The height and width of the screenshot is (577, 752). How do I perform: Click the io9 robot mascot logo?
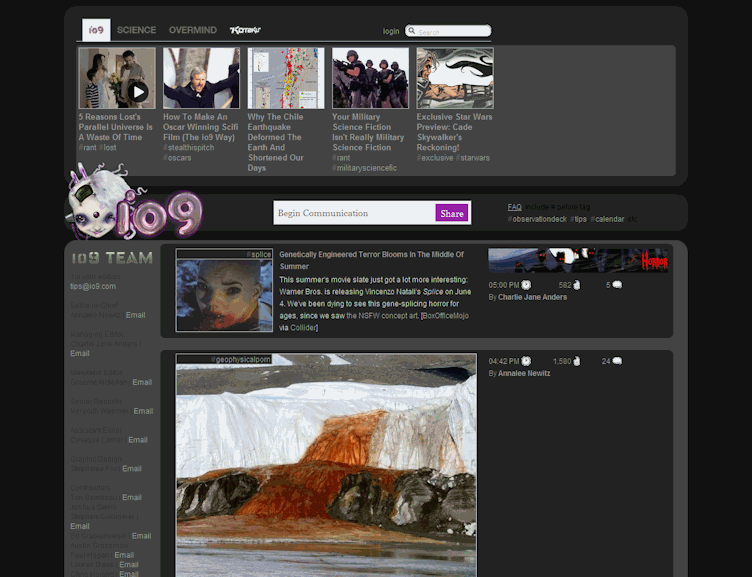click(x=134, y=203)
